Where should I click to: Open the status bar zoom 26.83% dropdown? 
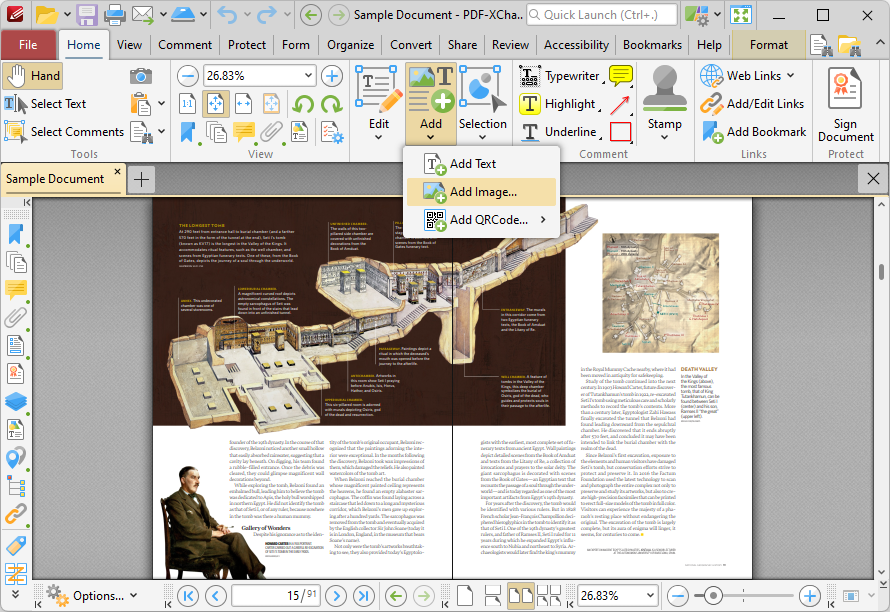coord(650,596)
